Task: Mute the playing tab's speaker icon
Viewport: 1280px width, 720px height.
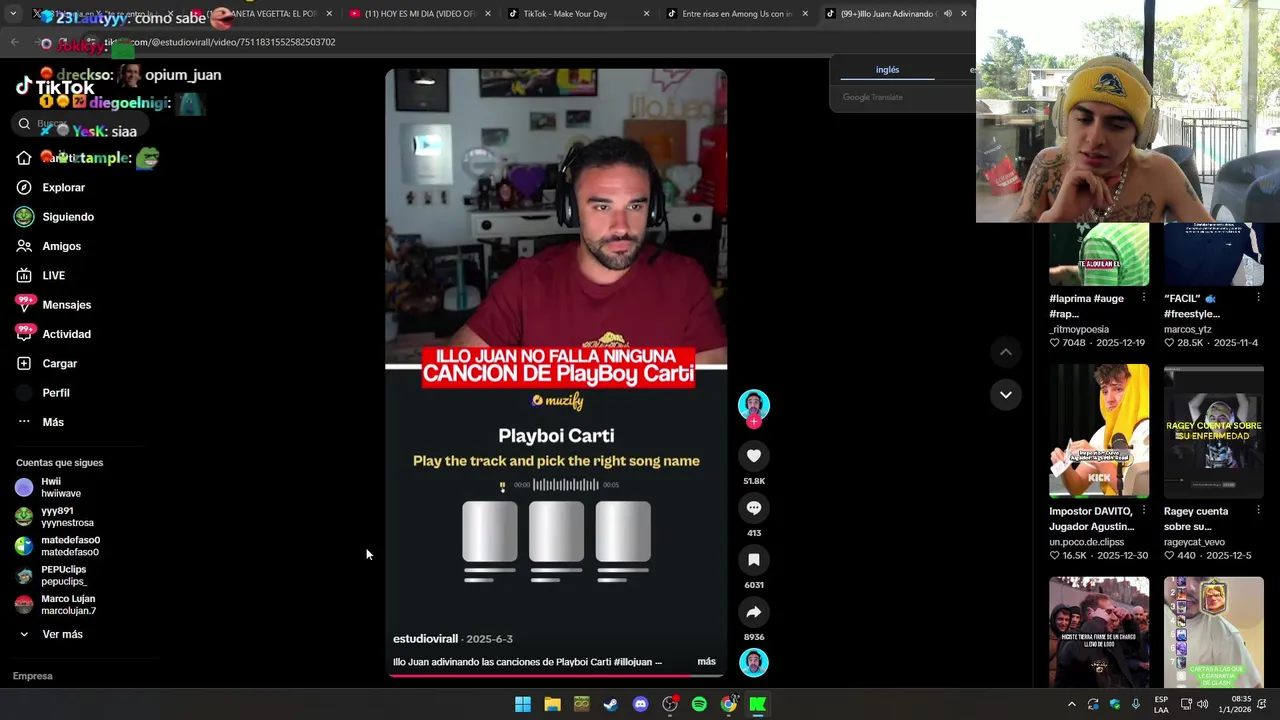Action: pos(947,14)
